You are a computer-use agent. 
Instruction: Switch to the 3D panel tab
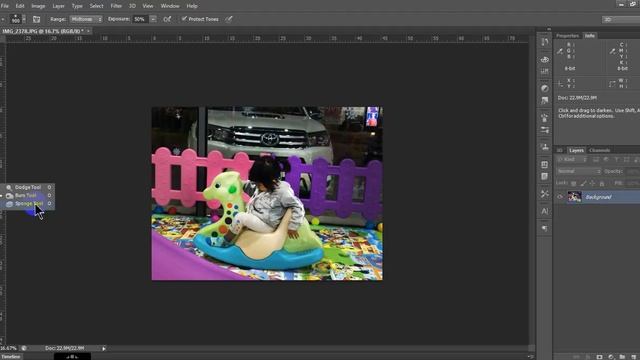click(x=560, y=150)
